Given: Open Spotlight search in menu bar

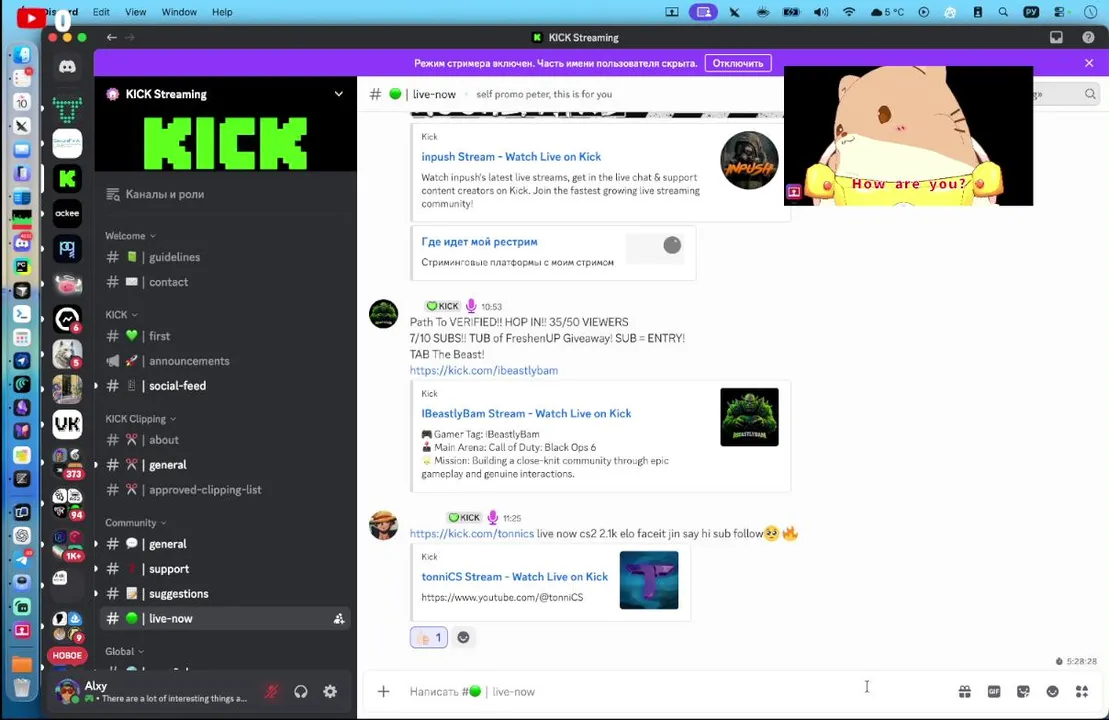Looking at the screenshot, I should click(x=1003, y=12).
